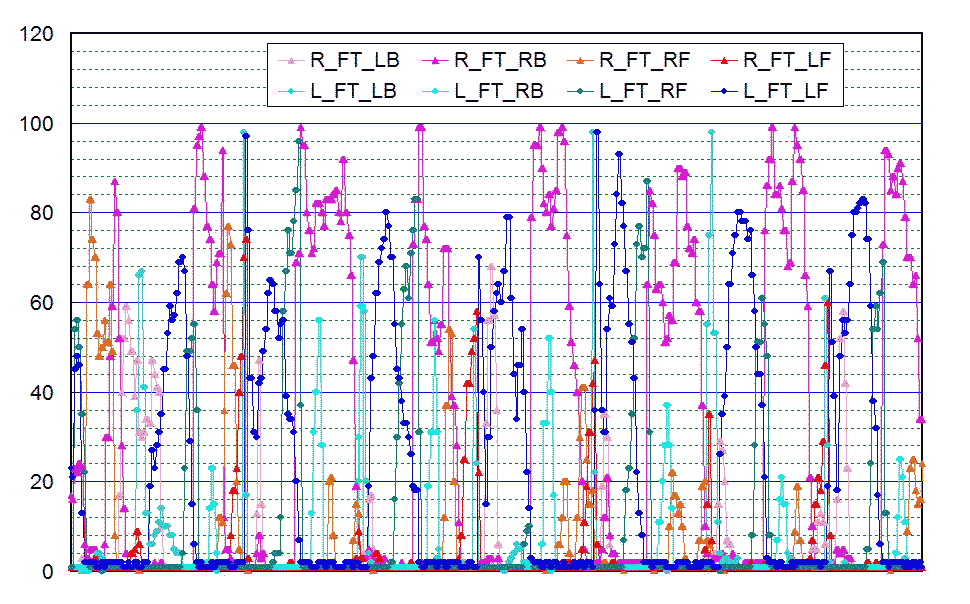Select the 0 label at the axis origin
This screenshot has width=970, height=604.
click(x=49, y=571)
